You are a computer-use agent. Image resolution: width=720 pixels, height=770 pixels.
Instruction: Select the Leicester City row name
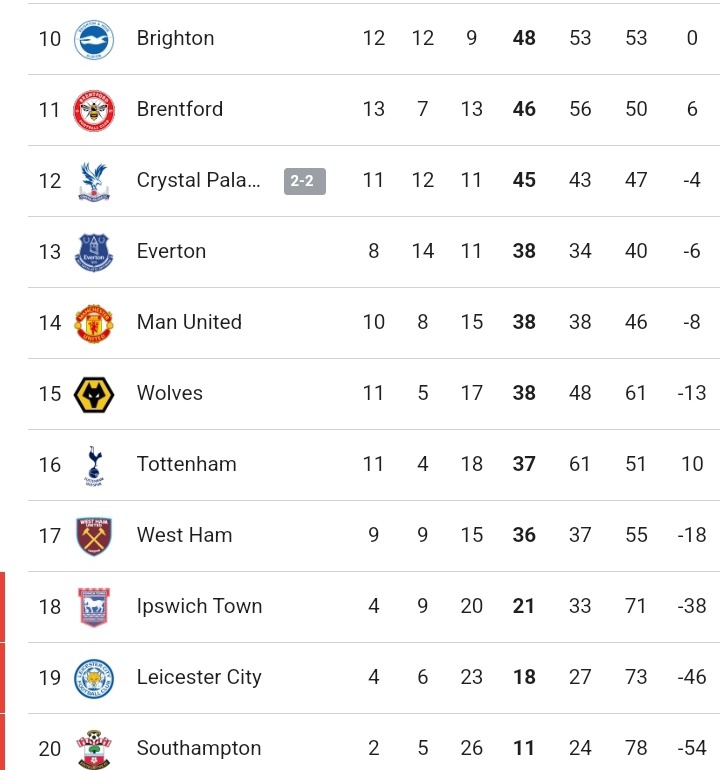199,677
